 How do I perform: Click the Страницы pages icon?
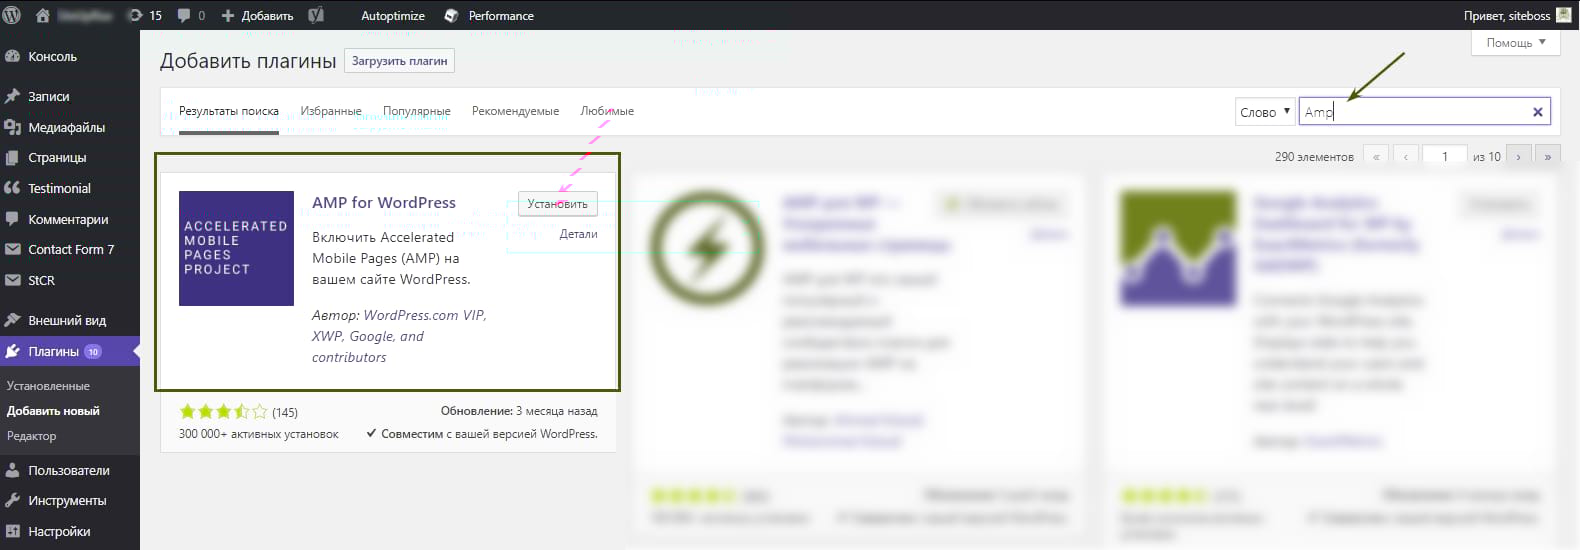12,157
